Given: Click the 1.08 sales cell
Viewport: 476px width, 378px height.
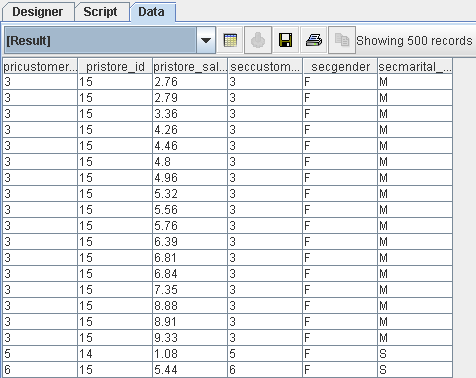Looking at the screenshot, I should click(190, 354).
